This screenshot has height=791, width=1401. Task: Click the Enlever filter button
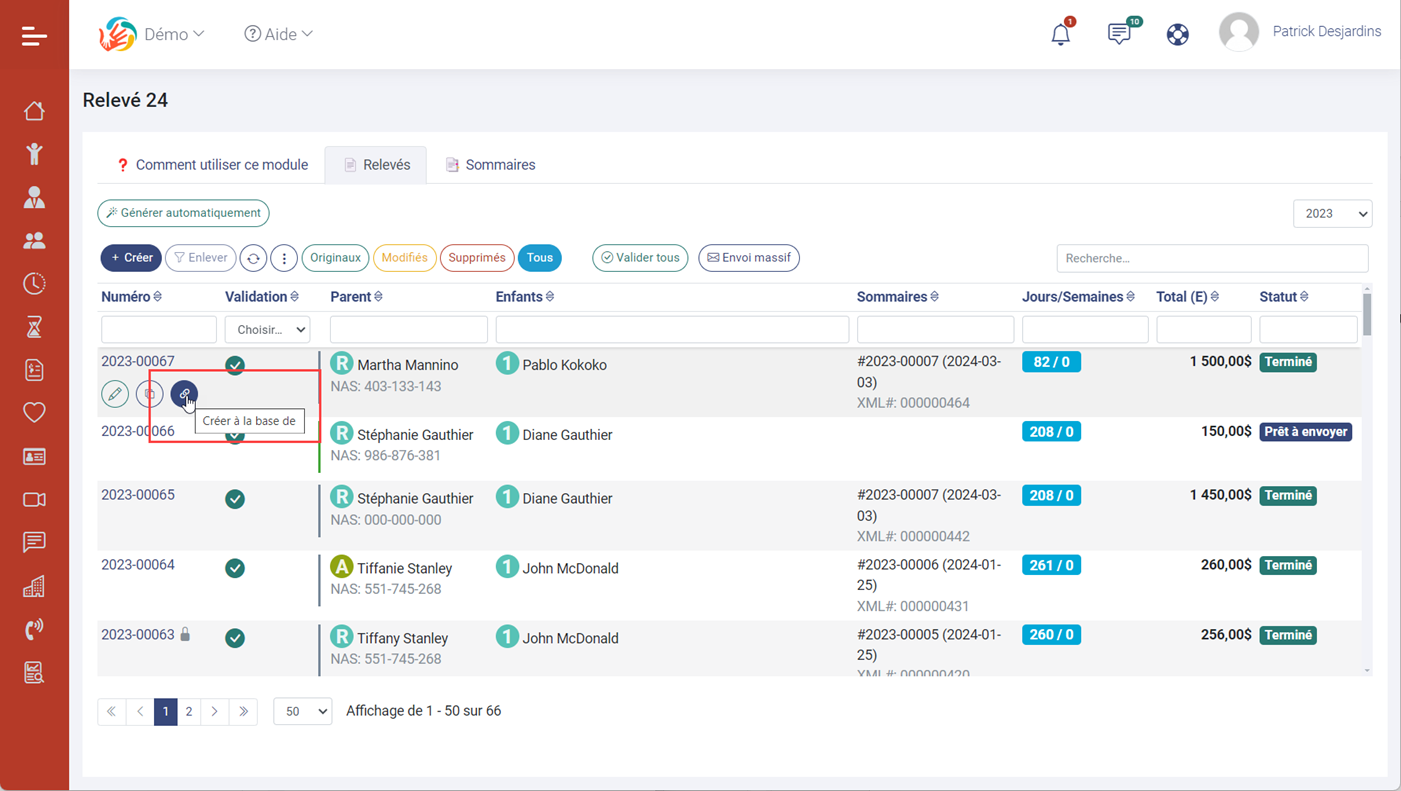coord(201,258)
